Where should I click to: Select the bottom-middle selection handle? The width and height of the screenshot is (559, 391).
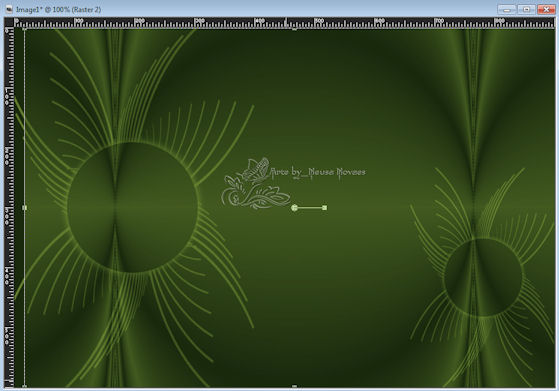[294, 386]
